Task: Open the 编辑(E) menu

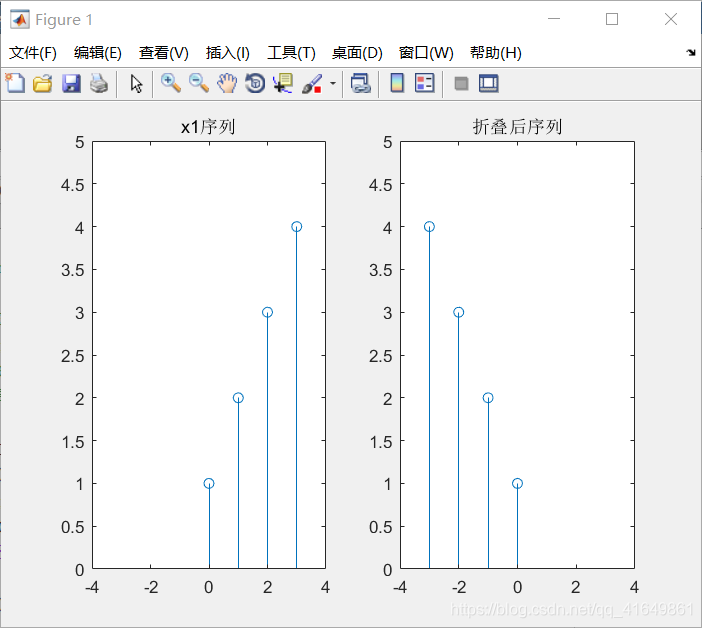Action: click(x=98, y=53)
